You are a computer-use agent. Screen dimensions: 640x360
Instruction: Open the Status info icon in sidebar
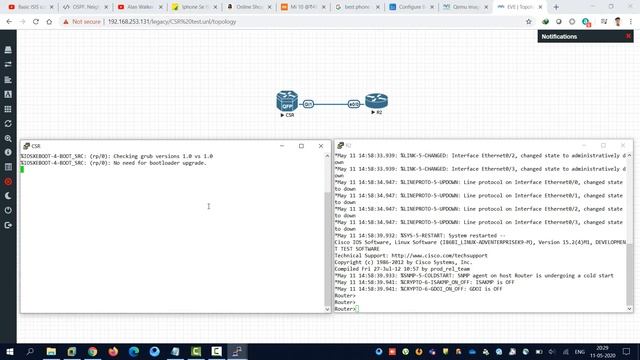[x=8, y=152]
